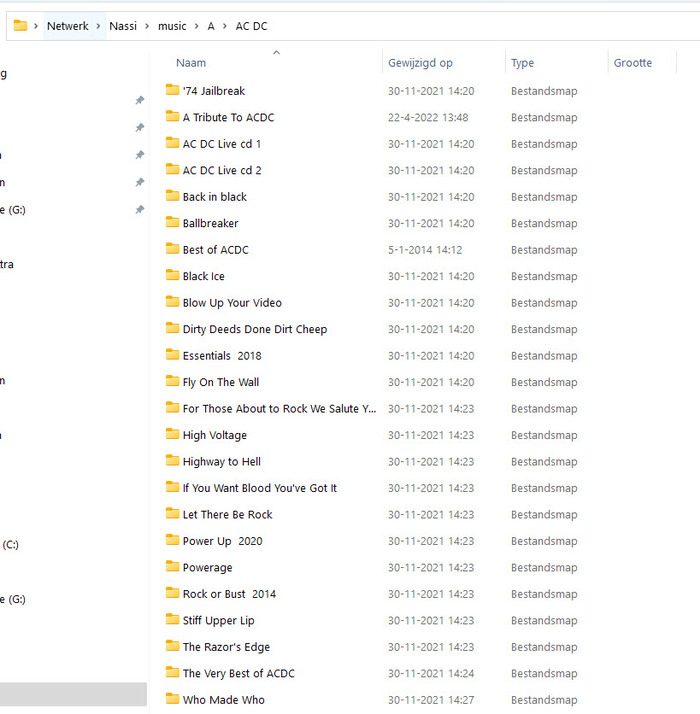Viewport: 700px width, 714px height.
Task: Click Bestandsmap type in the Ballbreaker row
Action: [x=544, y=224]
